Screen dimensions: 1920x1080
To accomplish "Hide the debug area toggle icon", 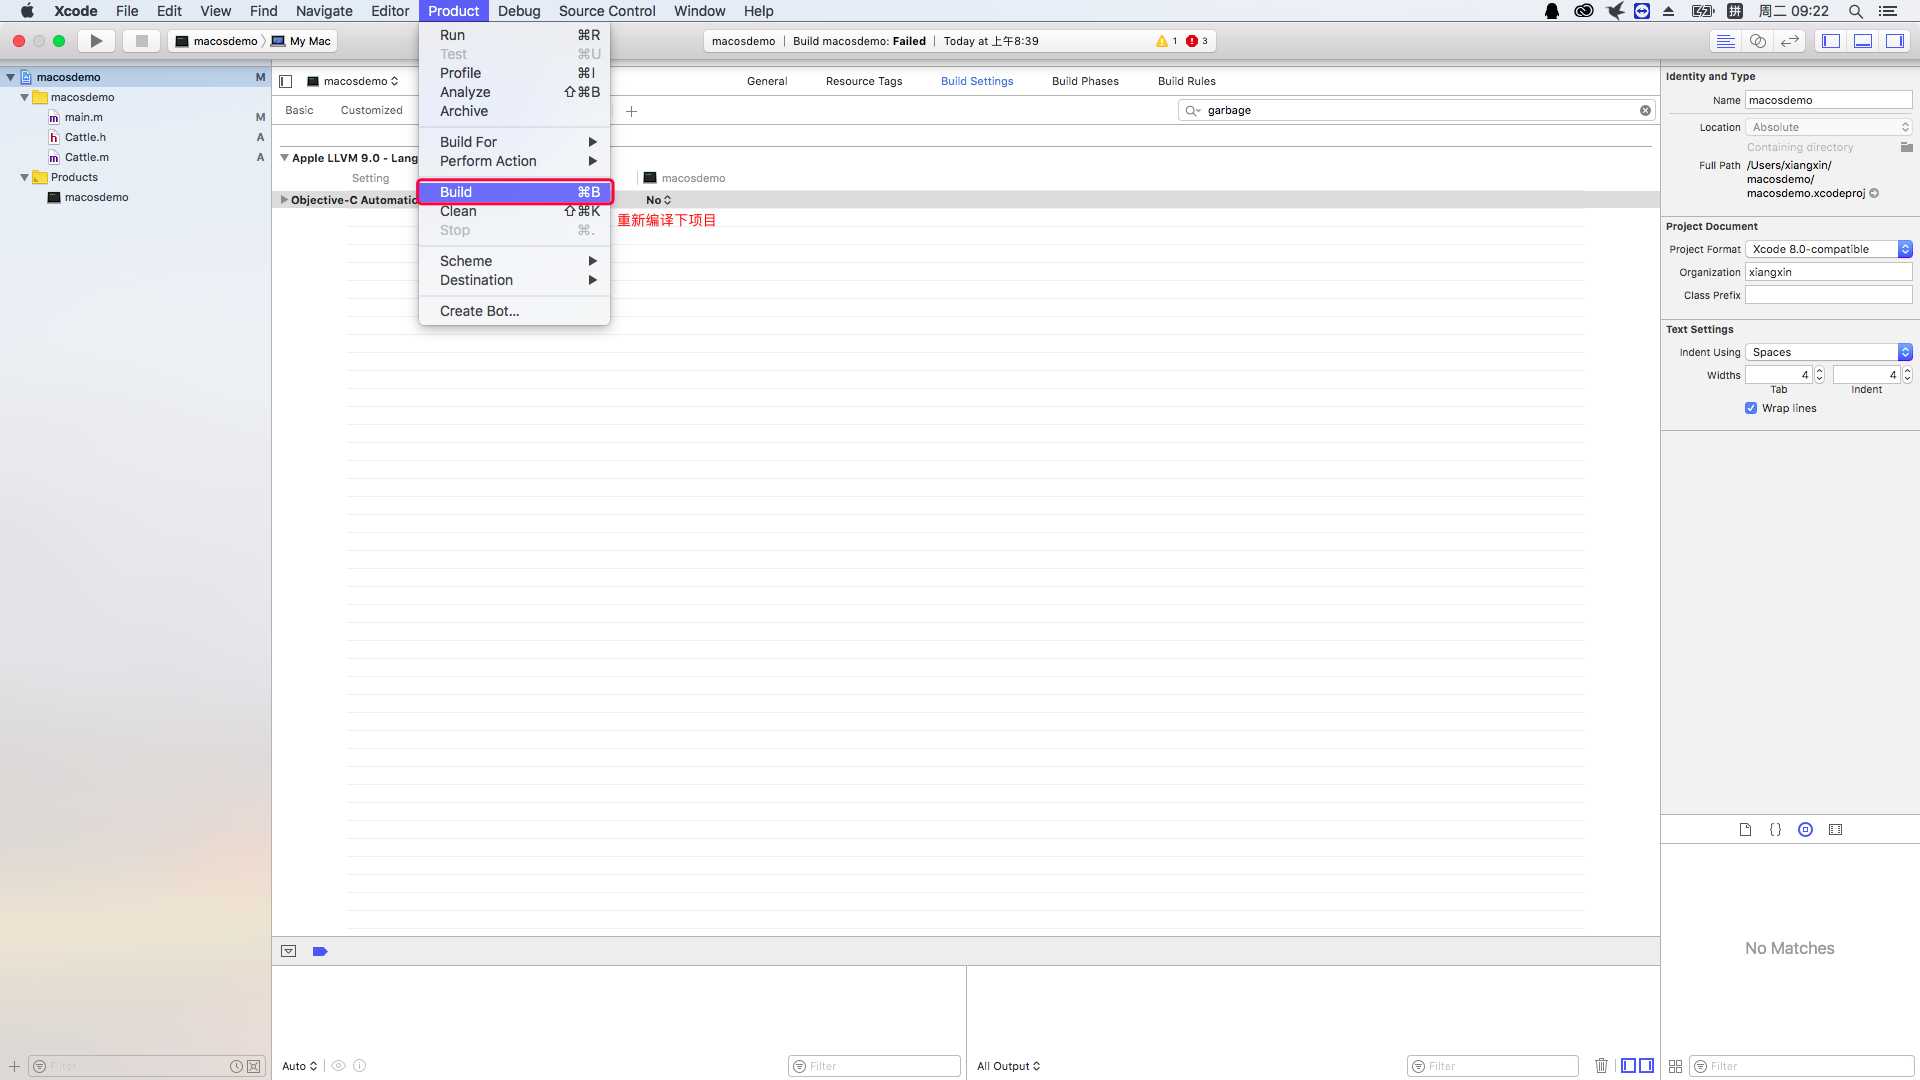I will (x=288, y=951).
